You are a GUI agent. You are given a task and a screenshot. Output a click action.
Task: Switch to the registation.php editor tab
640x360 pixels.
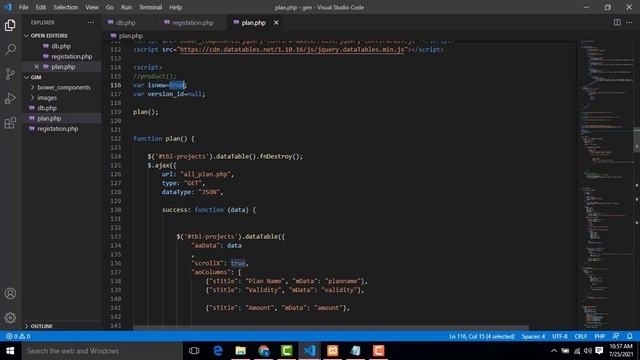pyautogui.click(x=193, y=22)
